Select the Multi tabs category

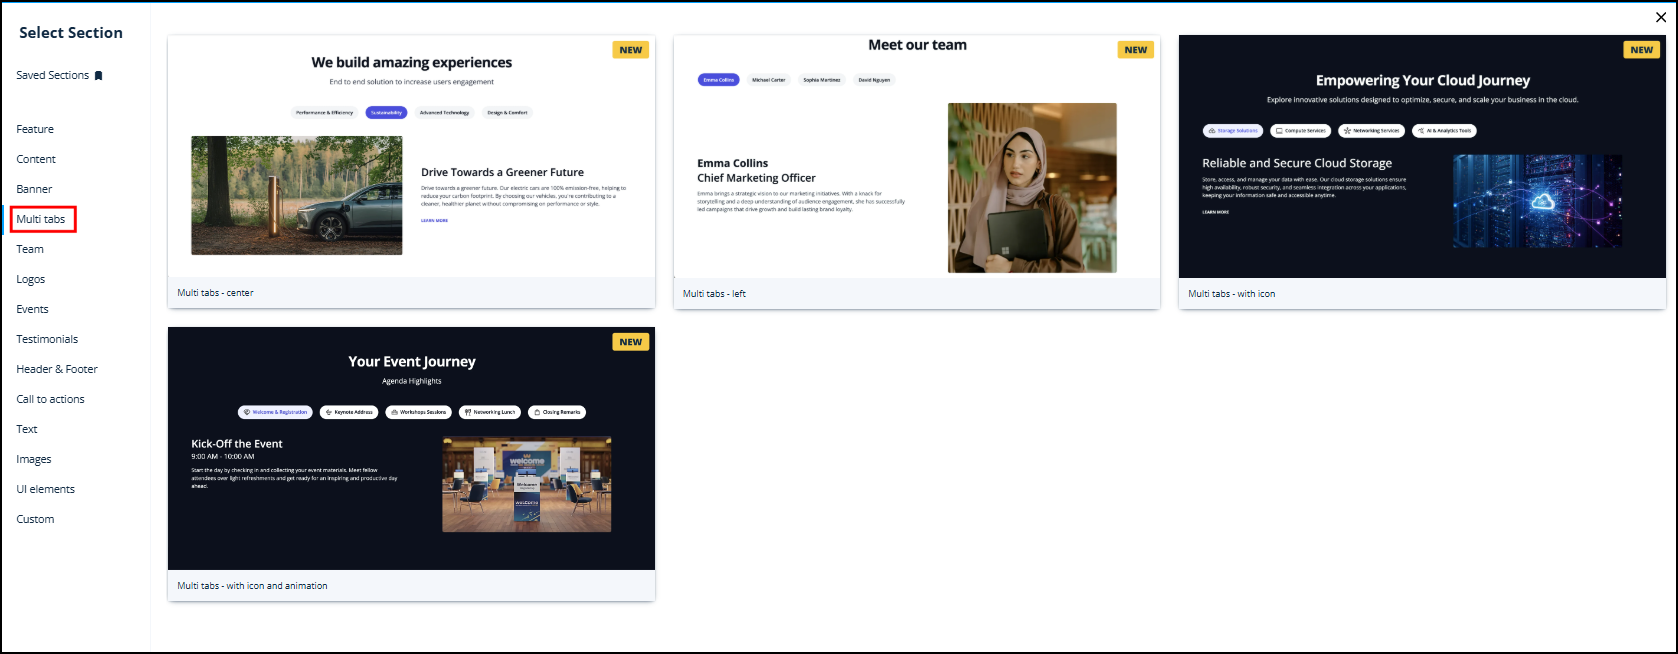point(41,219)
